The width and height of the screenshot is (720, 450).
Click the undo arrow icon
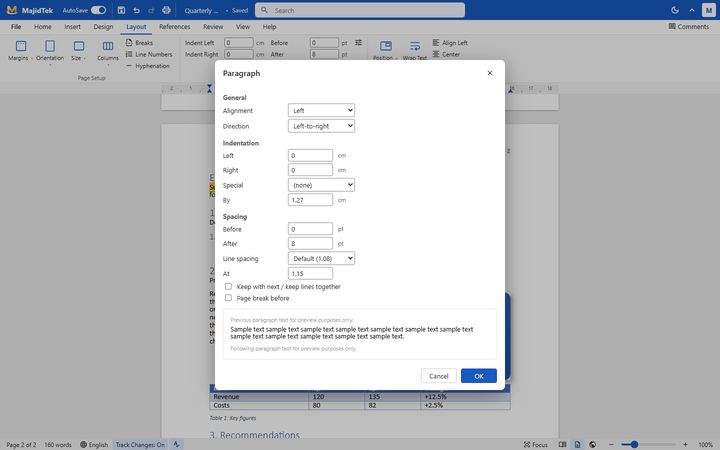[x=136, y=10]
